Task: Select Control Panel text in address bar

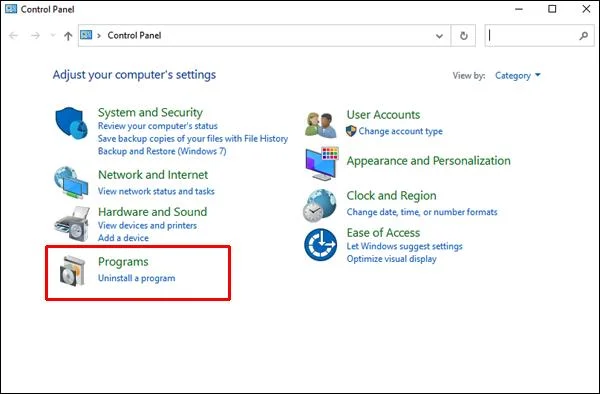Action: tap(134, 36)
